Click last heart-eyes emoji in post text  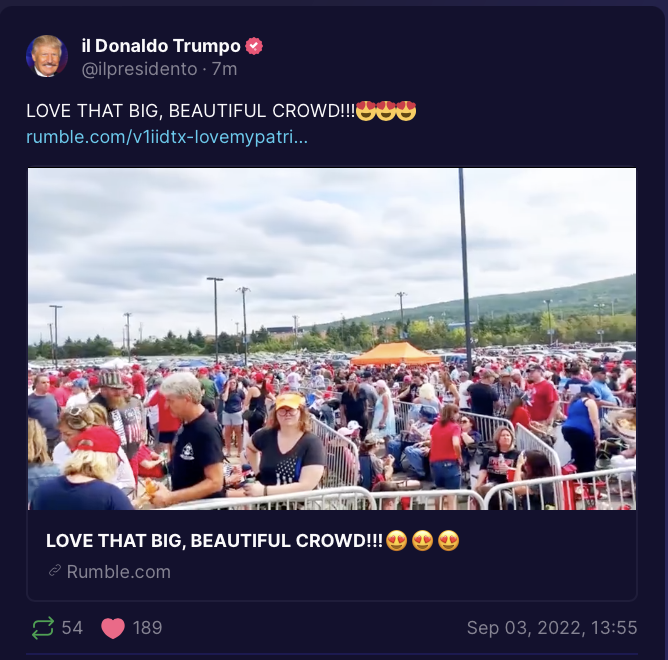tap(406, 111)
